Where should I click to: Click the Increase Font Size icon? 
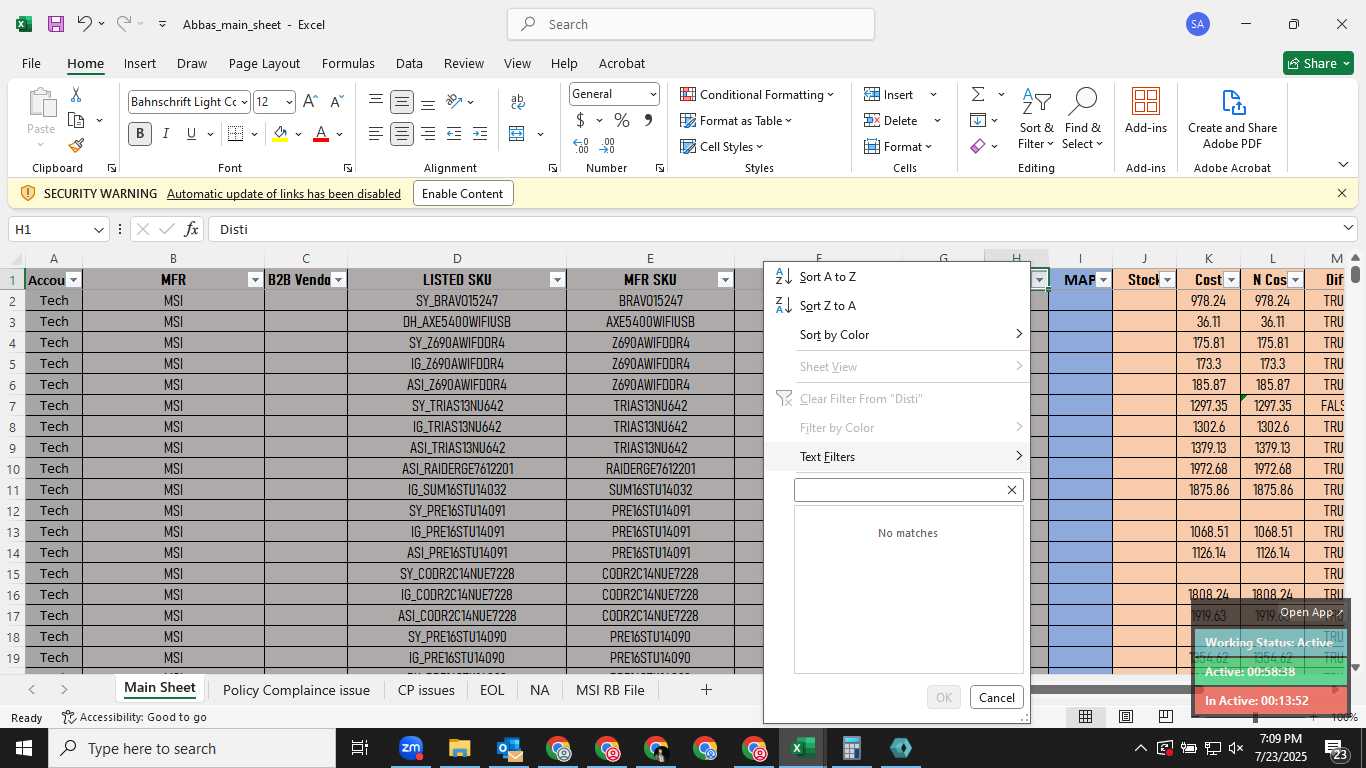310,101
